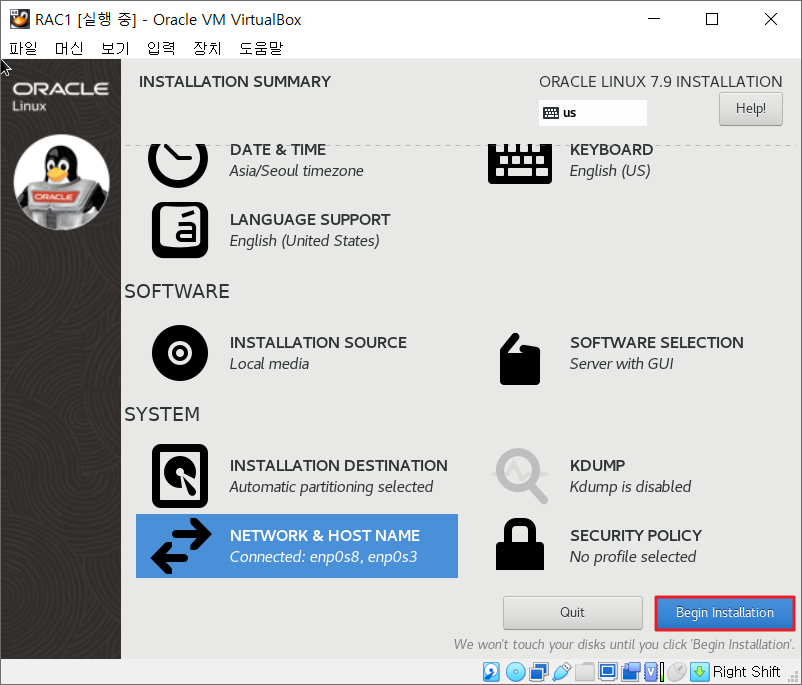Open INSTALLATION SOURCE label

tap(318, 342)
